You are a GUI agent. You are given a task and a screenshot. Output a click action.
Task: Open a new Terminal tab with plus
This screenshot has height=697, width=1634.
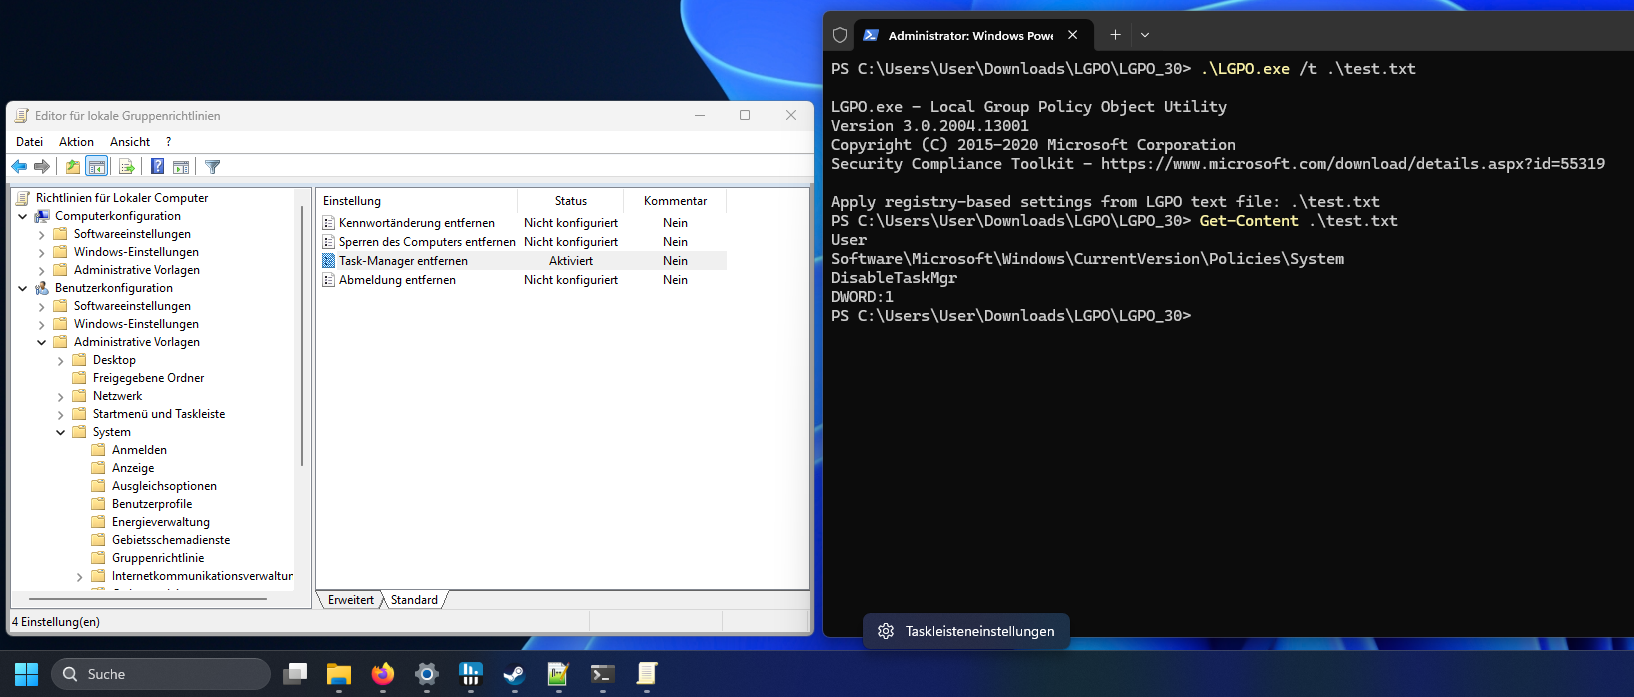point(1115,35)
